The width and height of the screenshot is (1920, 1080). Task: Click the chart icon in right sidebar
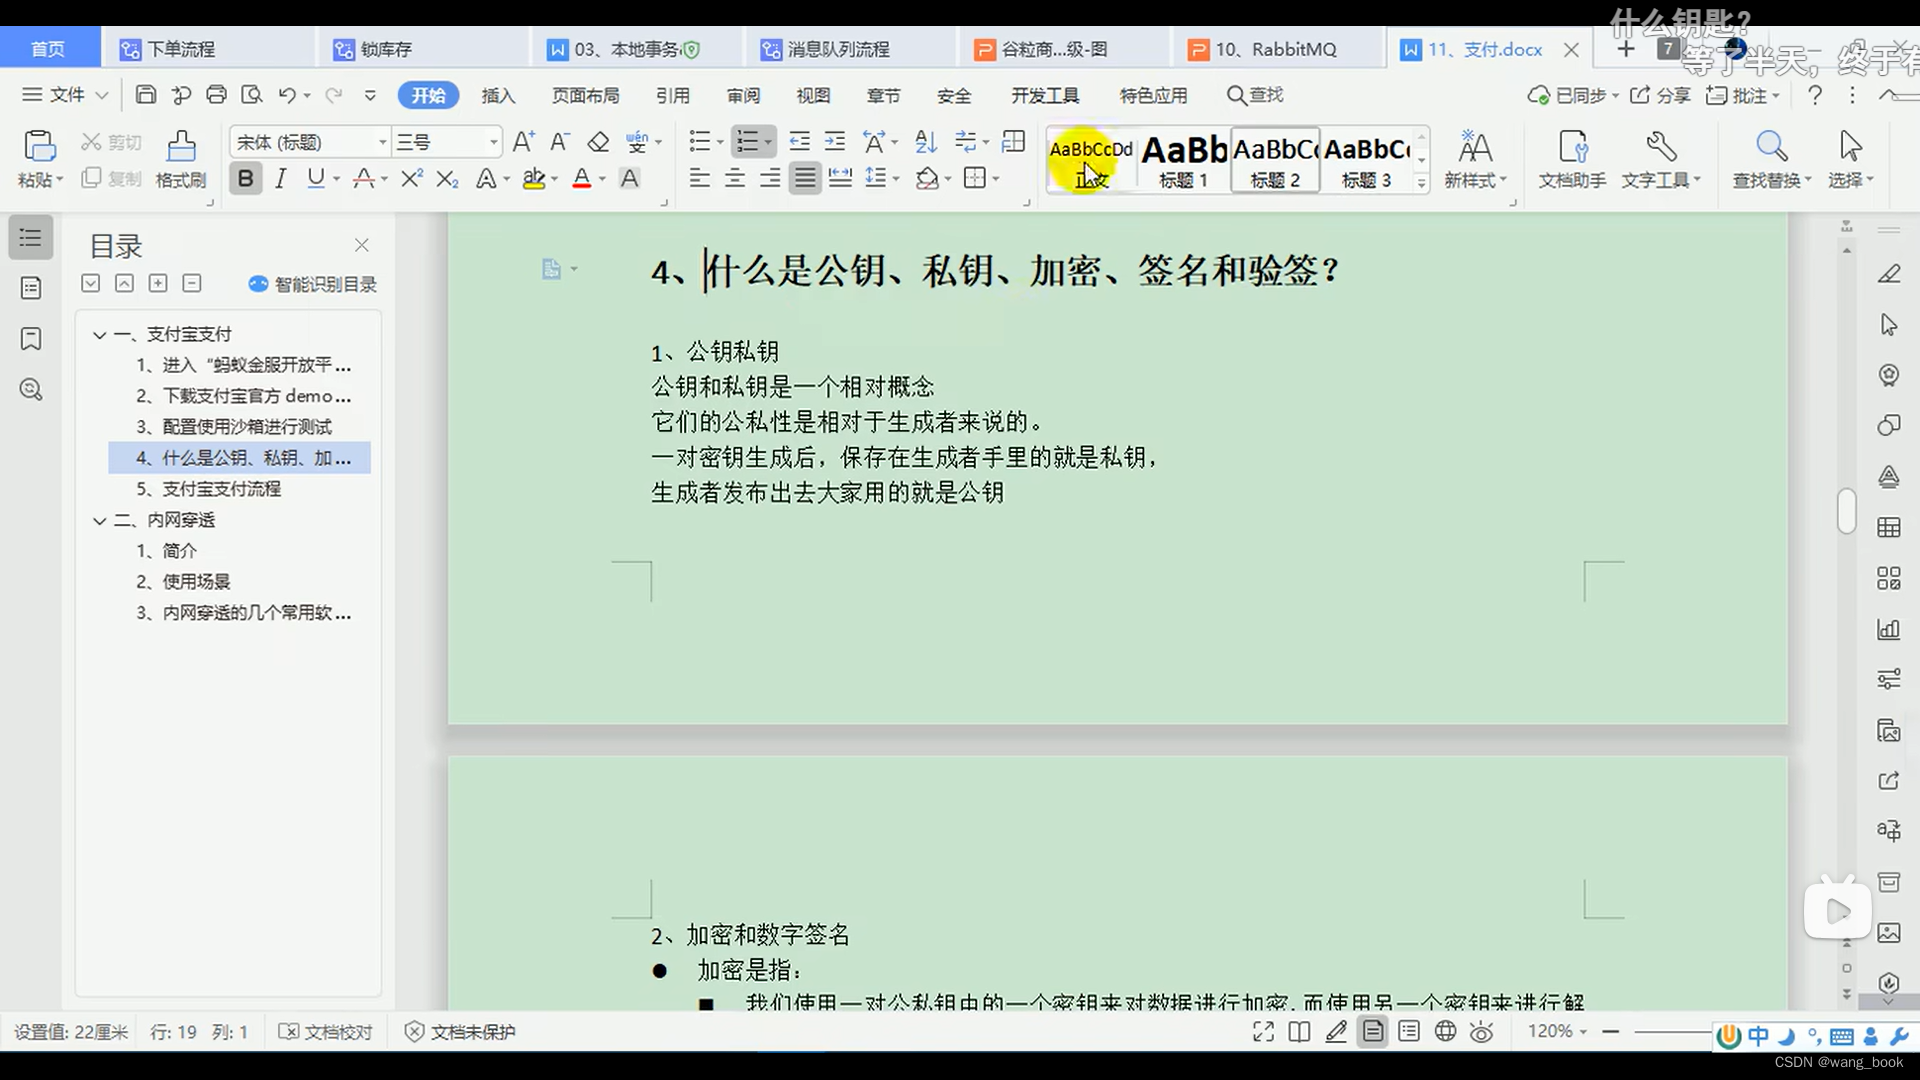coord(1889,629)
